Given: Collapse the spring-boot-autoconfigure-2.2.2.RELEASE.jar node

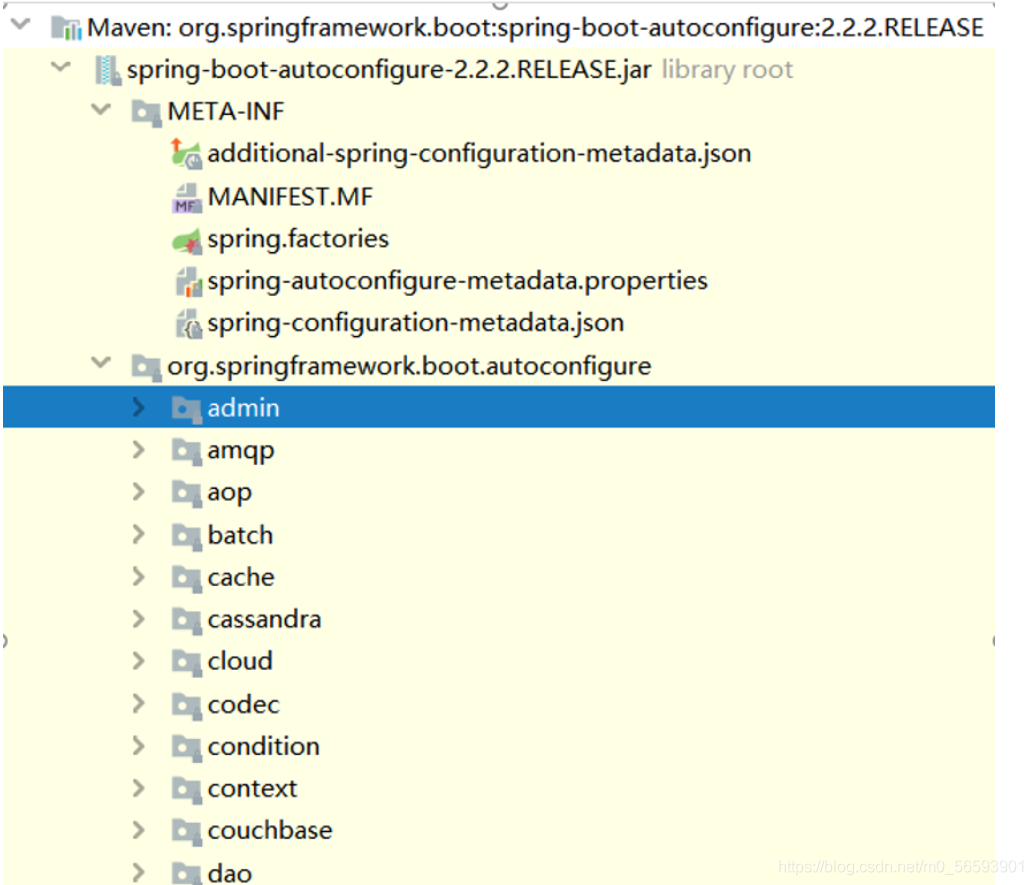Looking at the screenshot, I should (61, 67).
